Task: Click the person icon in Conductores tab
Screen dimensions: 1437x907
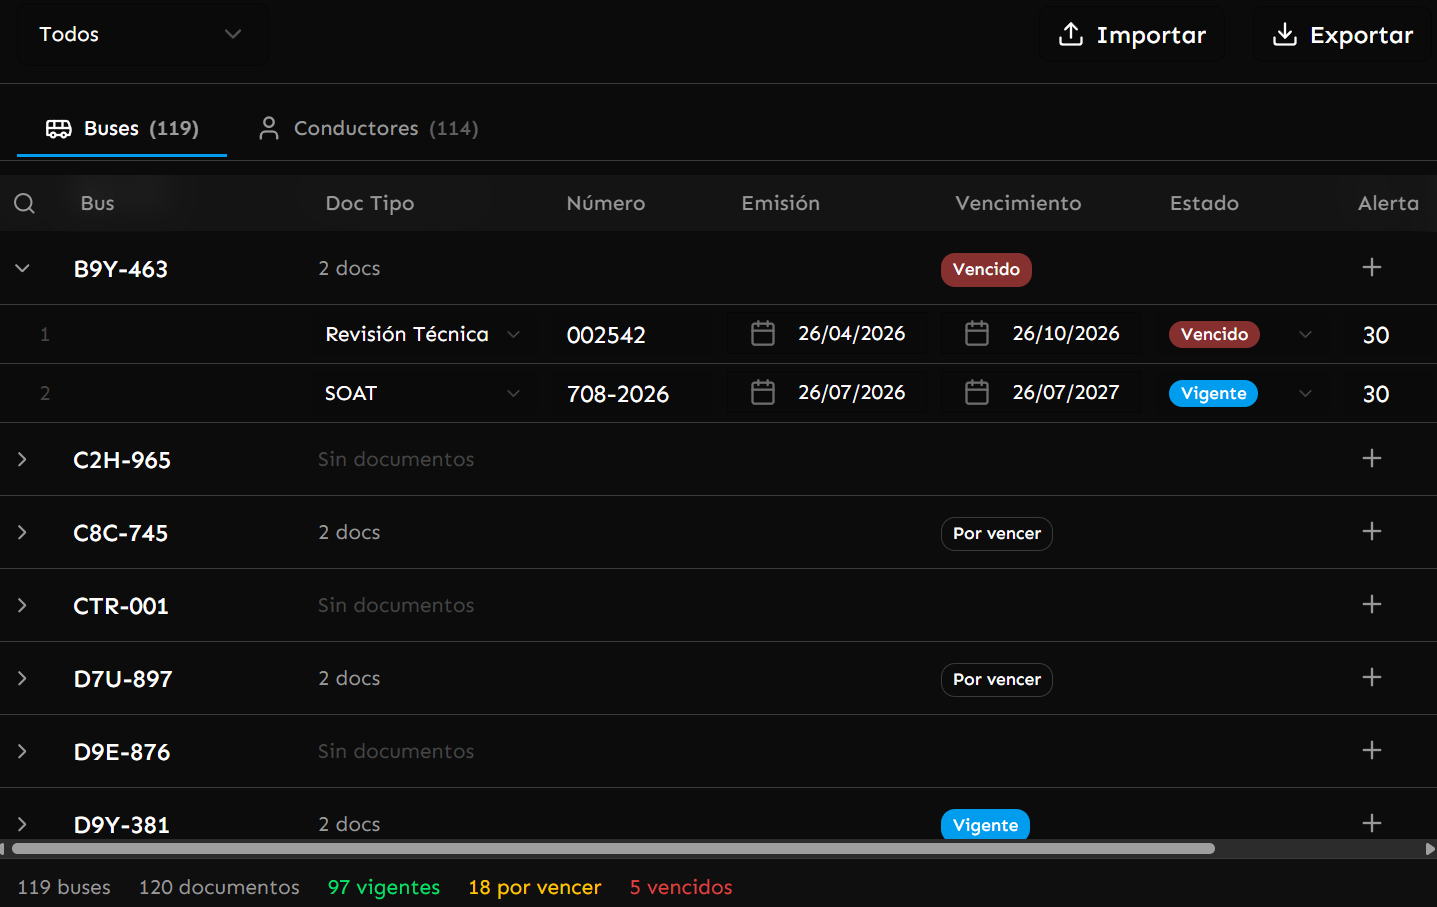Action: 269,129
